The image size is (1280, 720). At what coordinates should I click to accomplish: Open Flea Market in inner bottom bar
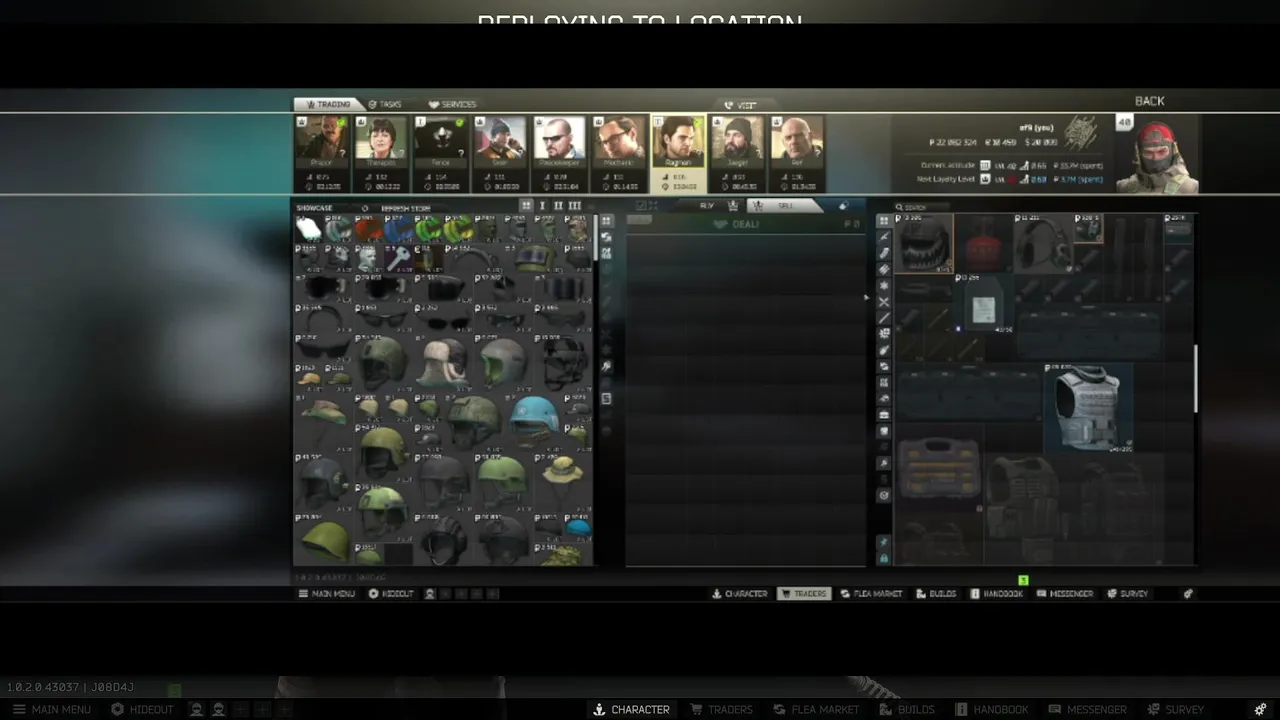(871, 594)
